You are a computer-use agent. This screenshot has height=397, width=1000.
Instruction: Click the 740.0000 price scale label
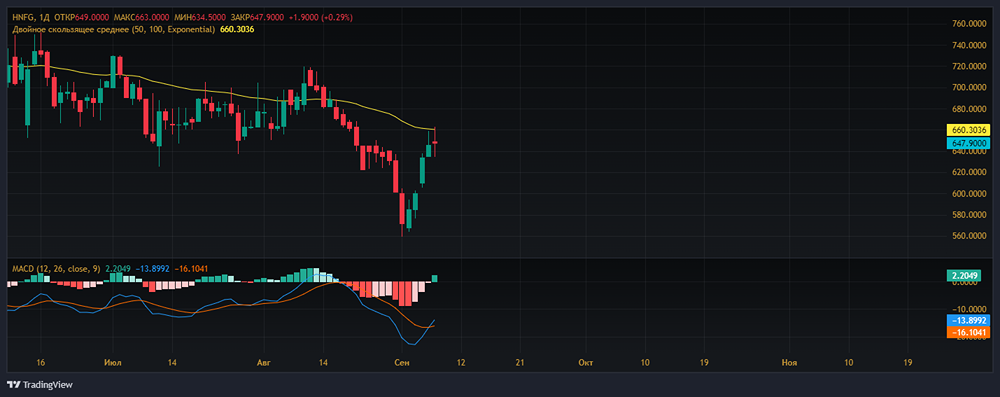tap(970, 45)
